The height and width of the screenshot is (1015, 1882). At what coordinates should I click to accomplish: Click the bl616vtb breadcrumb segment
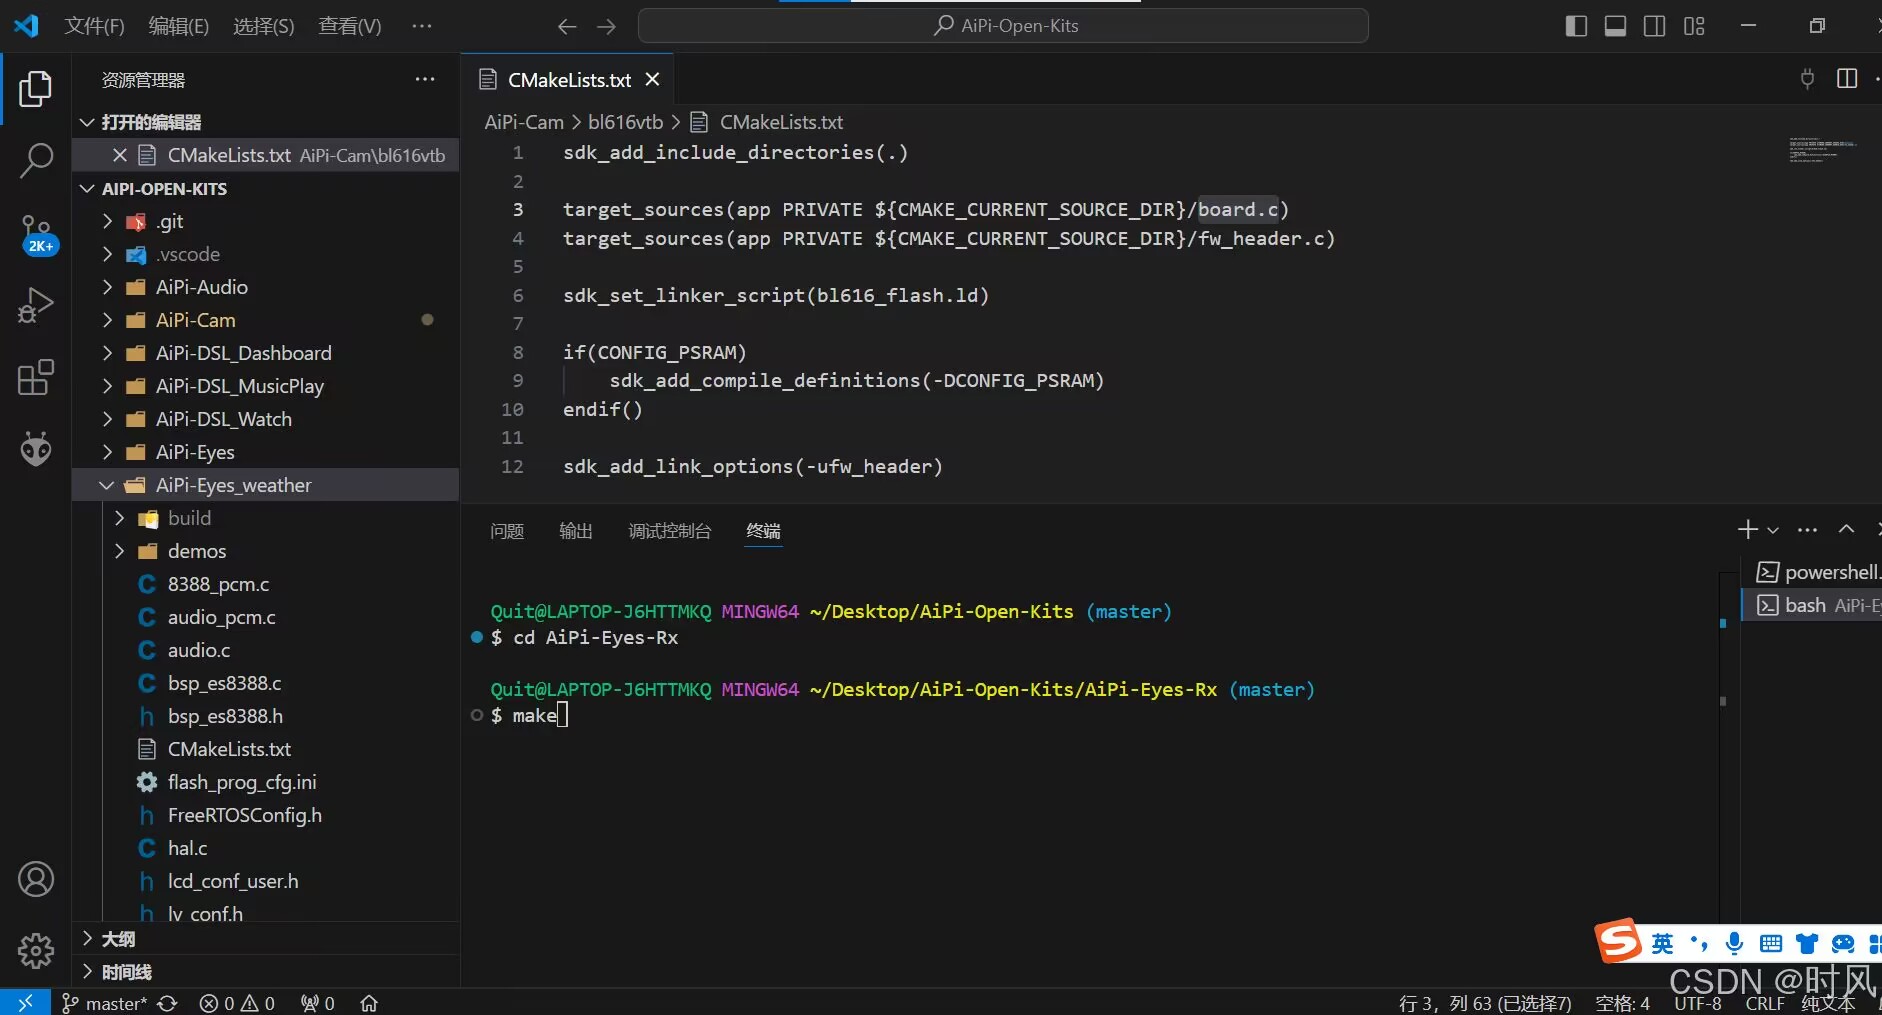tap(625, 122)
